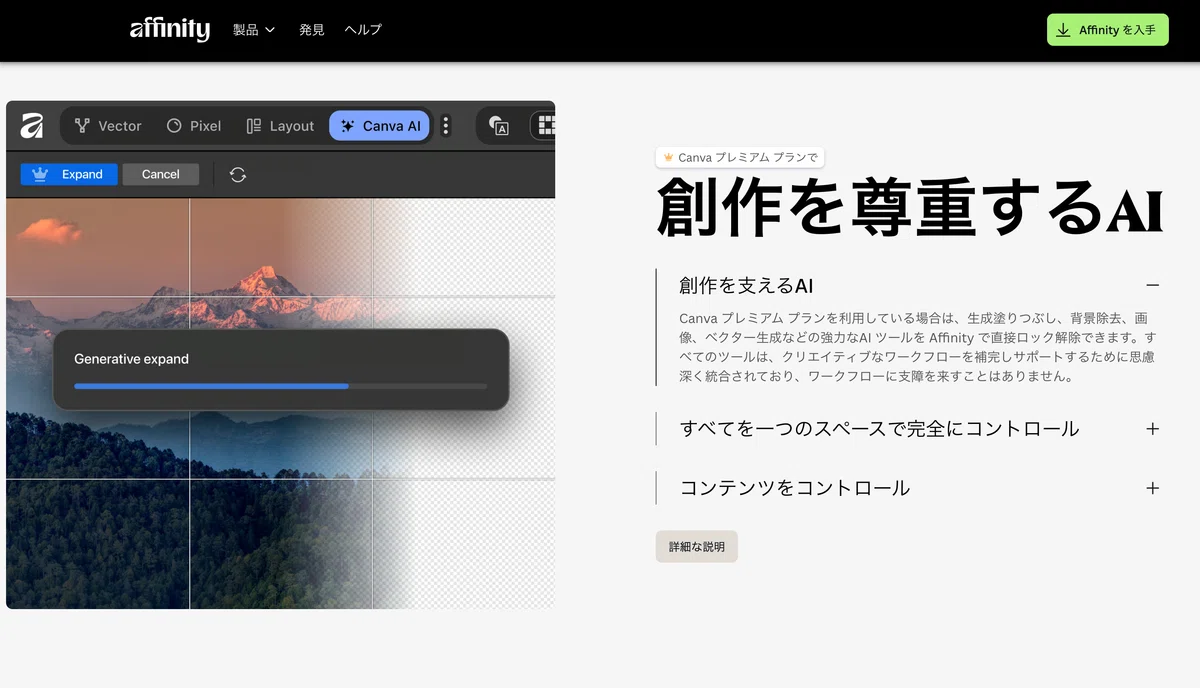Click the Generative expand progress bar
This screenshot has width=1200, height=688.
click(281, 386)
